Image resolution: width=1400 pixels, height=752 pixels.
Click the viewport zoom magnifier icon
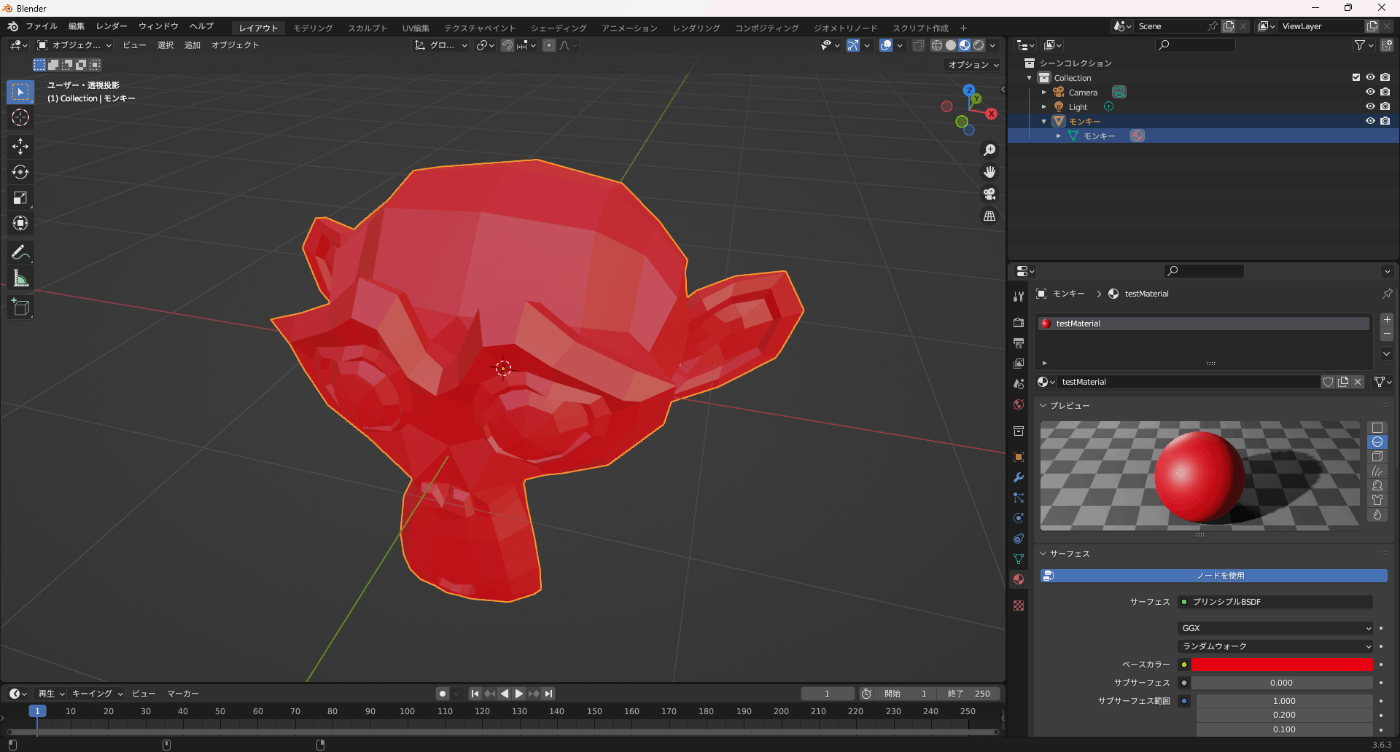[x=989, y=150]
